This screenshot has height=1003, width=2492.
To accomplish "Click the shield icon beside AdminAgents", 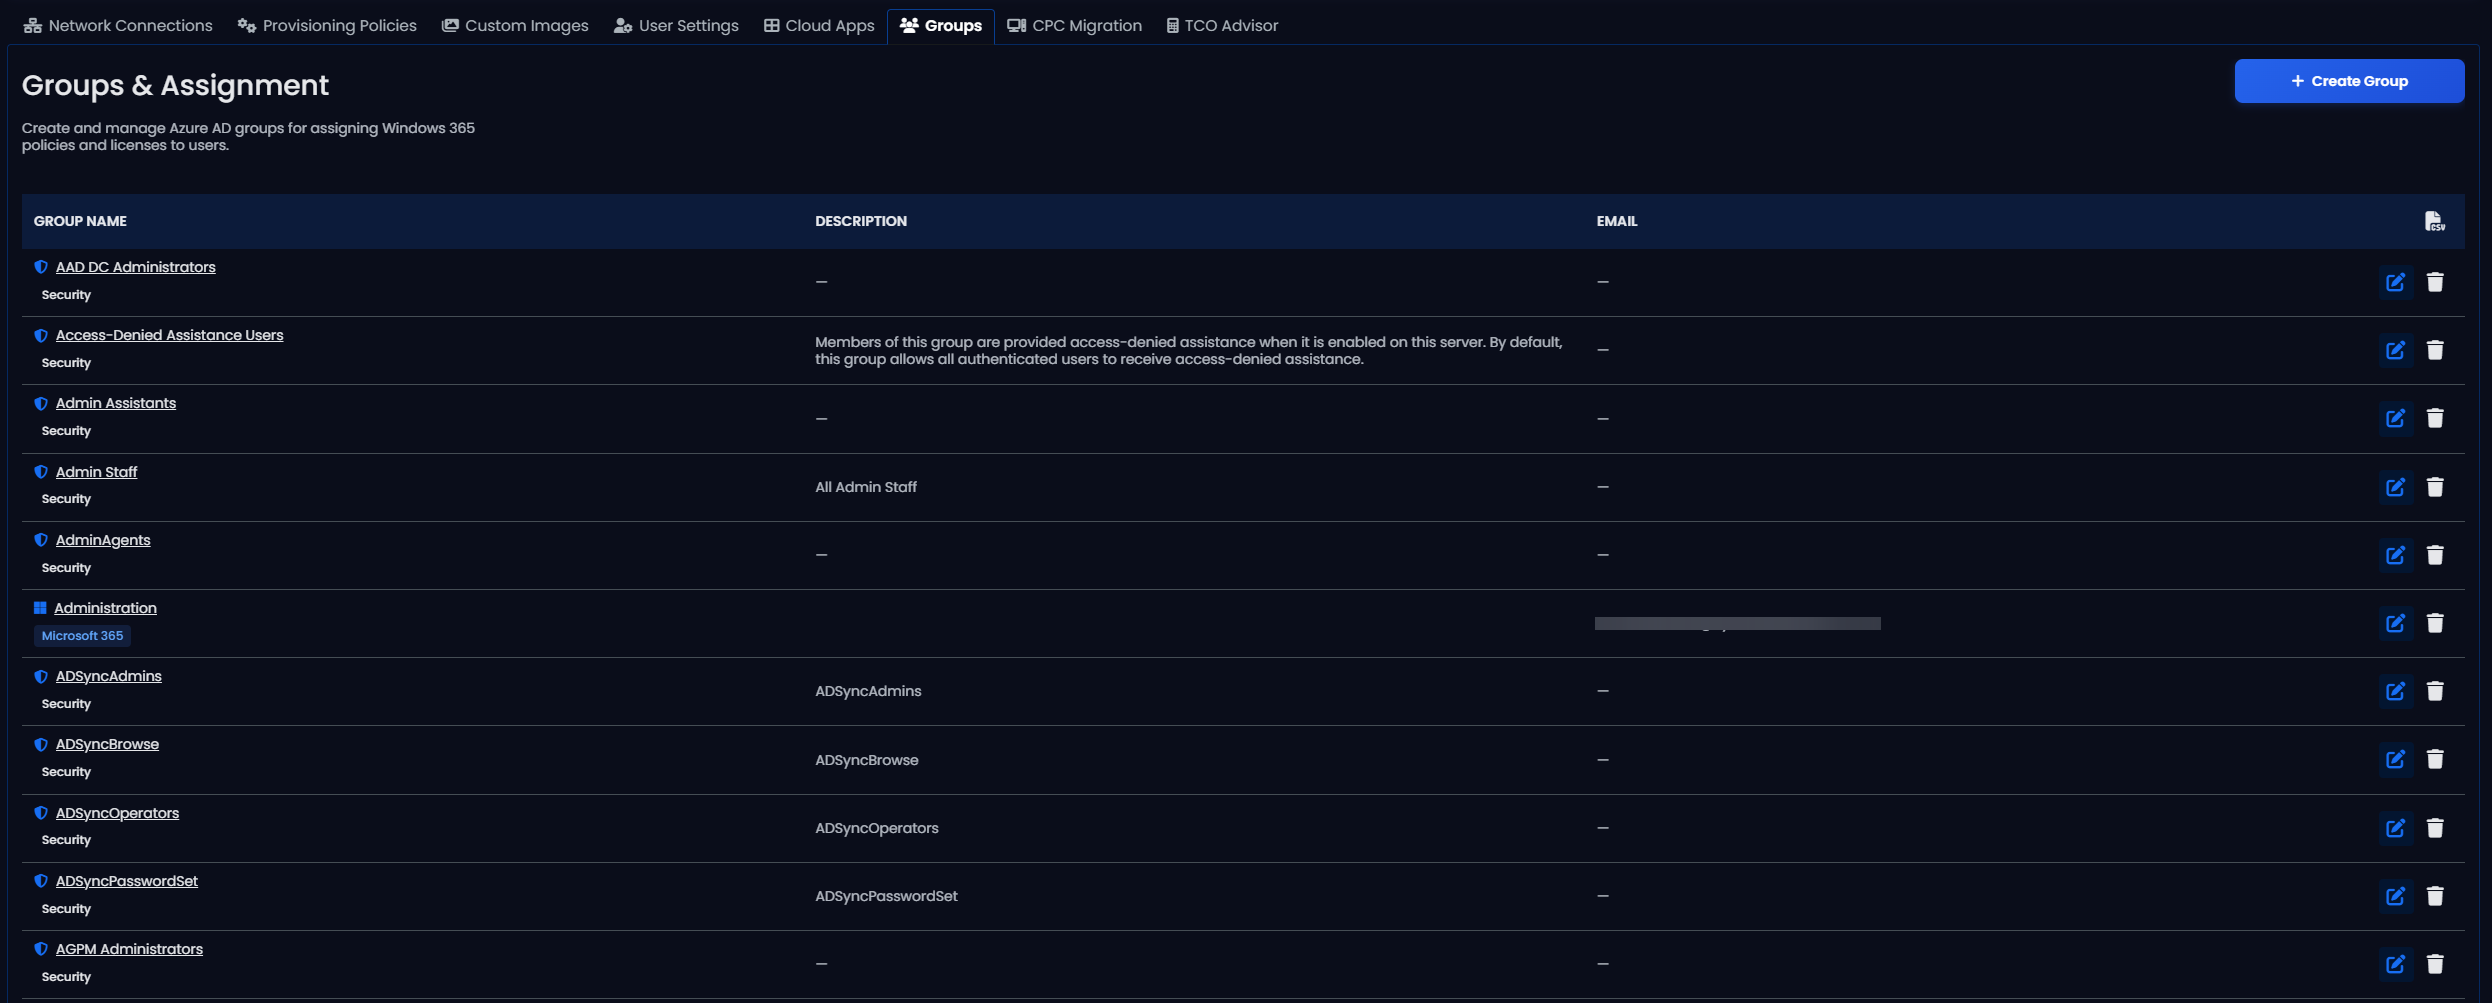I will tap(41, 540).
